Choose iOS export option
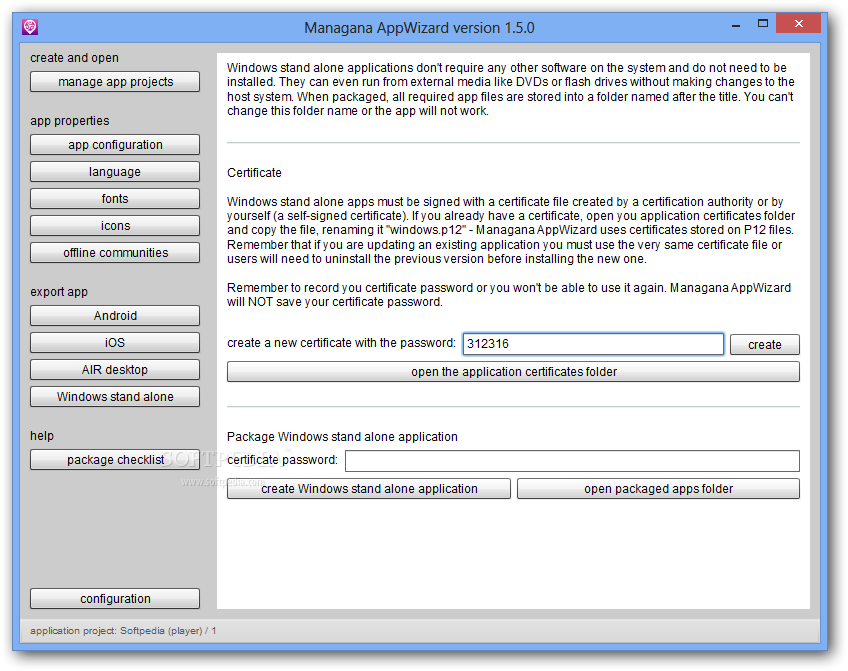The width and height of the screenshot is (848, 671). [115, 343]
